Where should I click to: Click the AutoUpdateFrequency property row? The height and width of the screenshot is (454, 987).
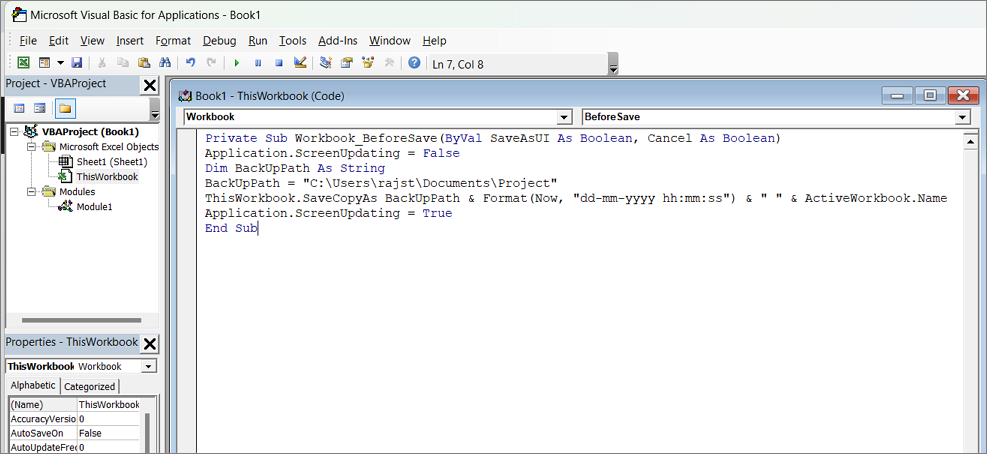pyautogui.click(x=74, y=447)
